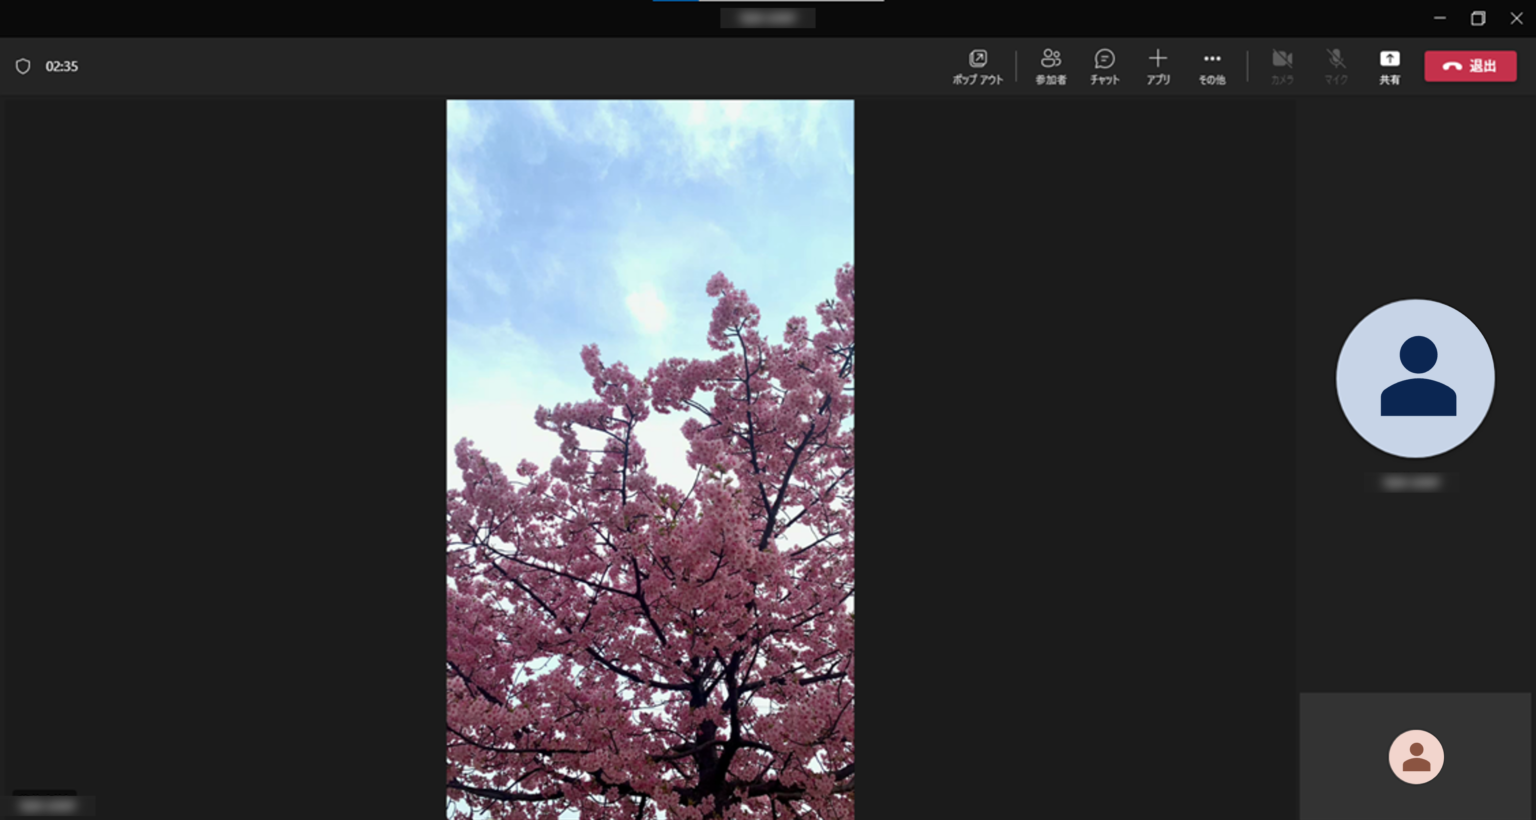Toggle the crossed-out camera to enable video
Viewport: 1536px width, 820px height.
(x=1281, y=58)
